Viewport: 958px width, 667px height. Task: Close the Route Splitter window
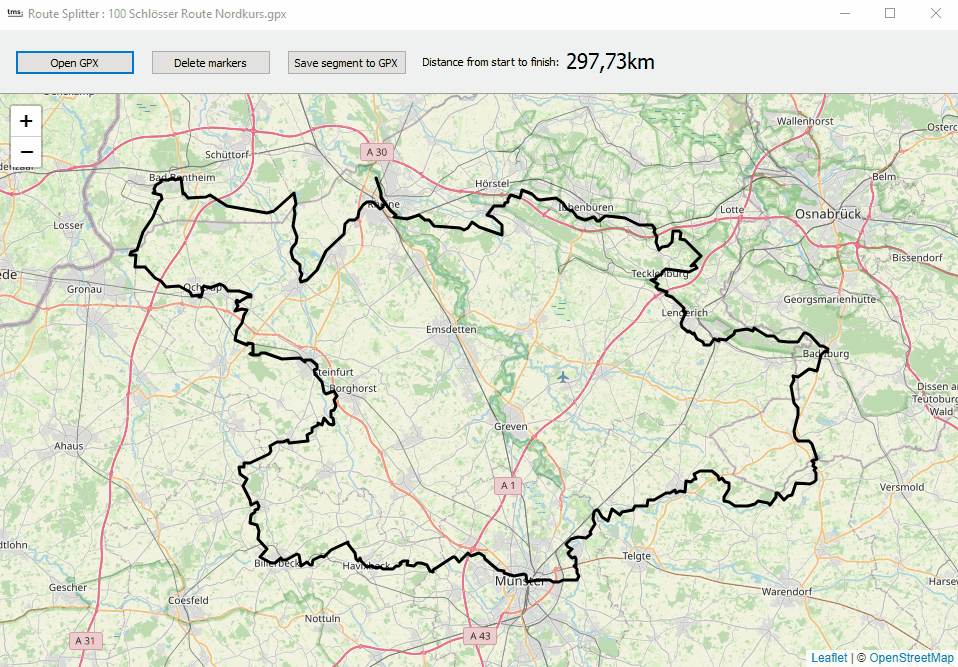point(935,13)
